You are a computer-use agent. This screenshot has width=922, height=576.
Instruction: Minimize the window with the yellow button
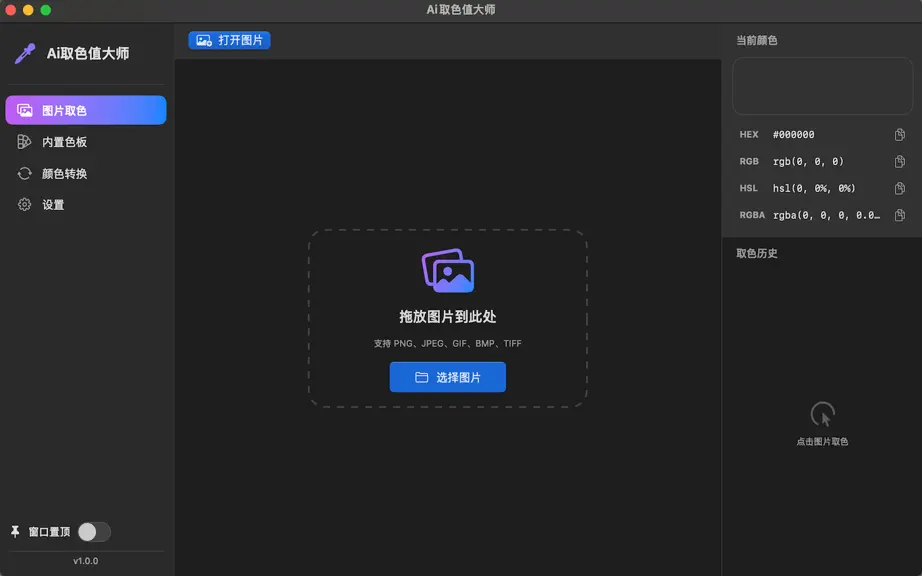28,10
